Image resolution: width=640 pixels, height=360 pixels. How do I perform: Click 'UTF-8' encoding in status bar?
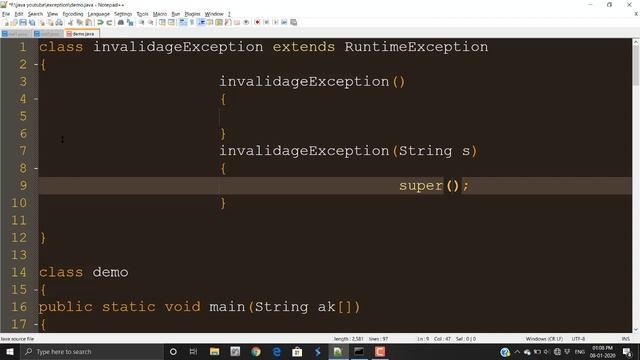tap(578, 339)
